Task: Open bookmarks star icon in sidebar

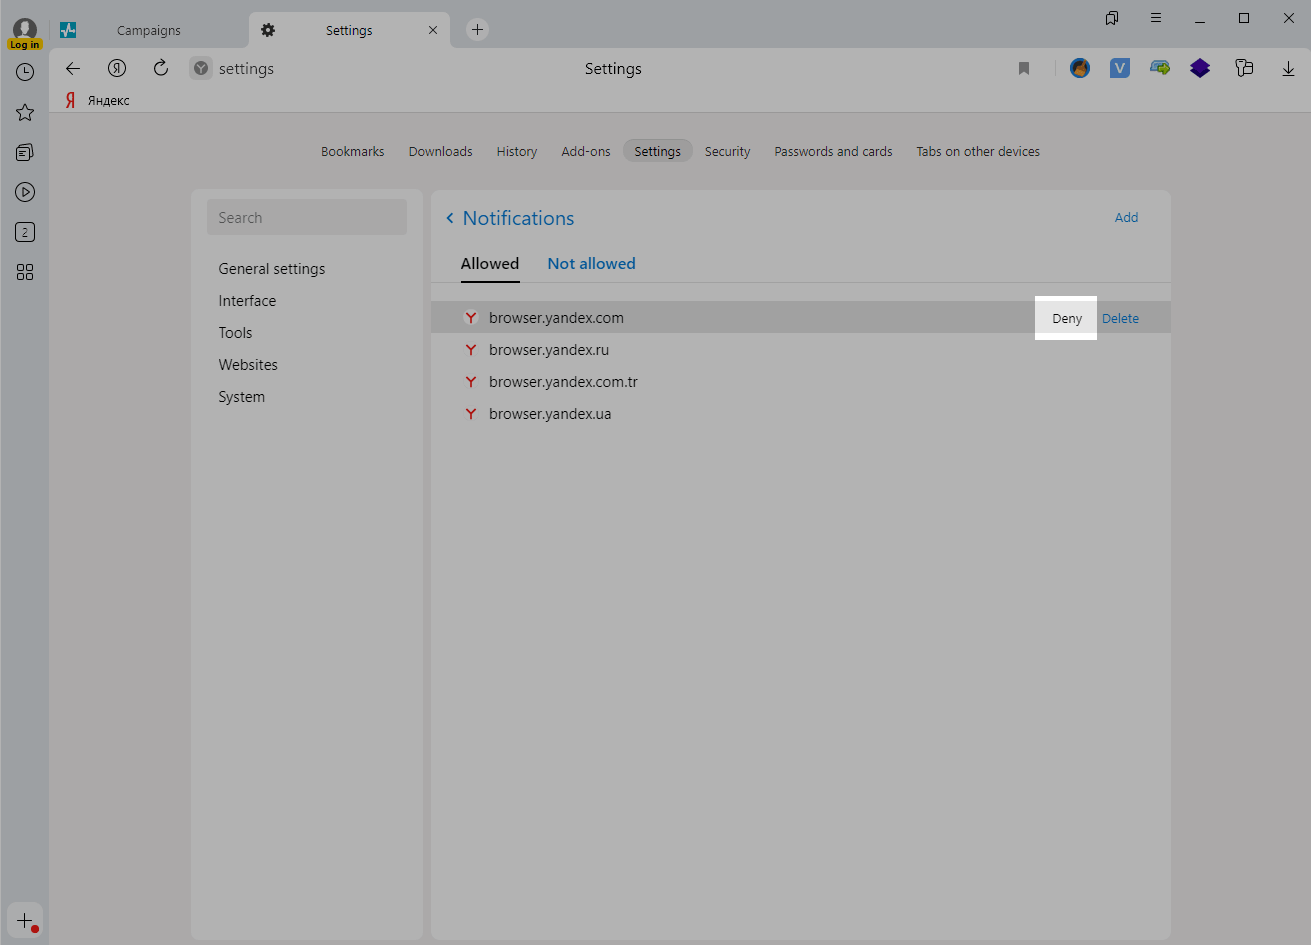Action: (x=25, y=112)
